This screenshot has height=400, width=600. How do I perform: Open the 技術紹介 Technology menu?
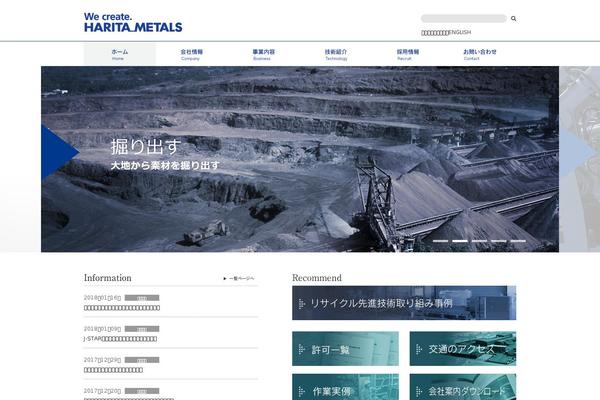pyautogui.click(x=336, y=54)
